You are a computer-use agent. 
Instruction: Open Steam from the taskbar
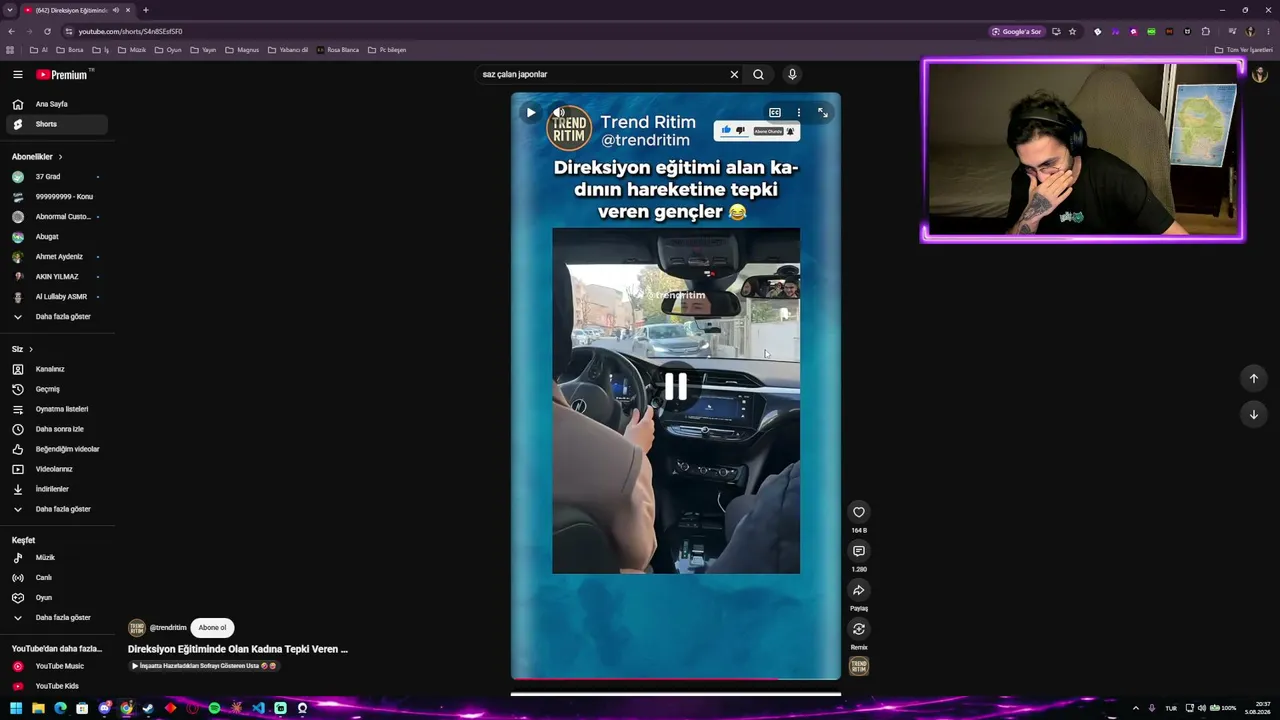[x=148, y=708]
